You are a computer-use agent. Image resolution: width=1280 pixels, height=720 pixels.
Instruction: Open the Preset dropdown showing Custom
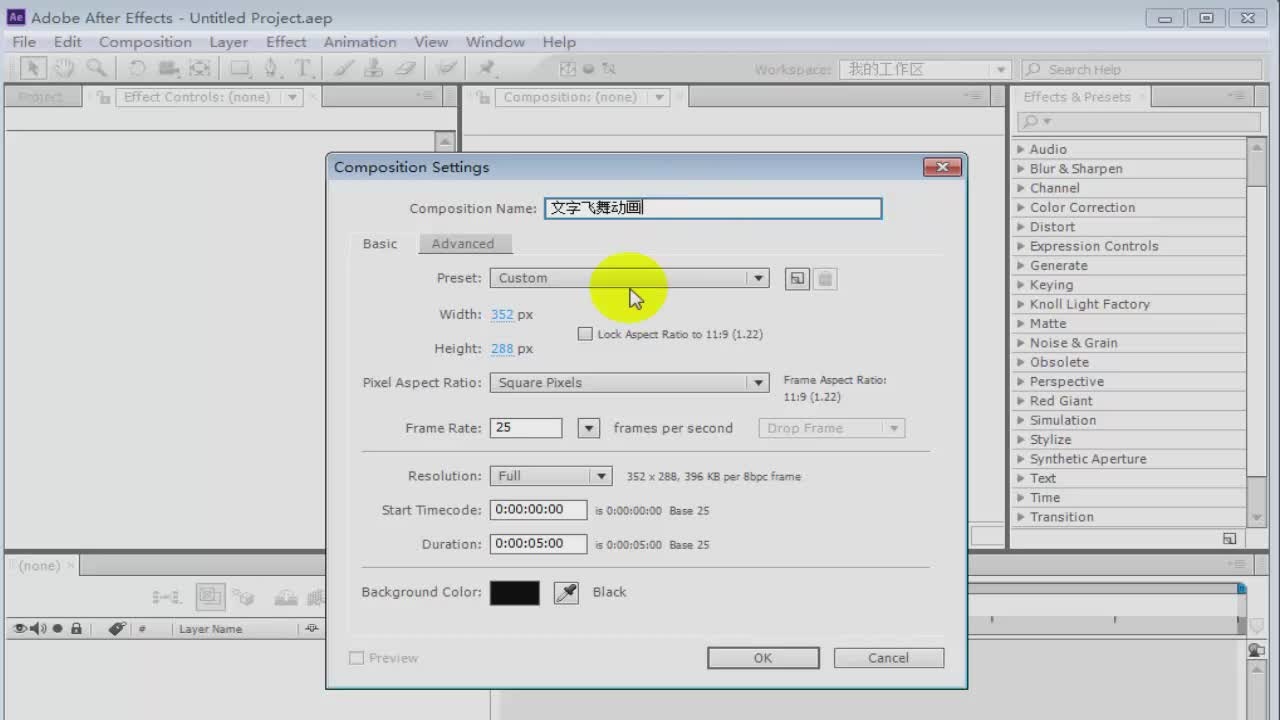(x=629, y=279)
